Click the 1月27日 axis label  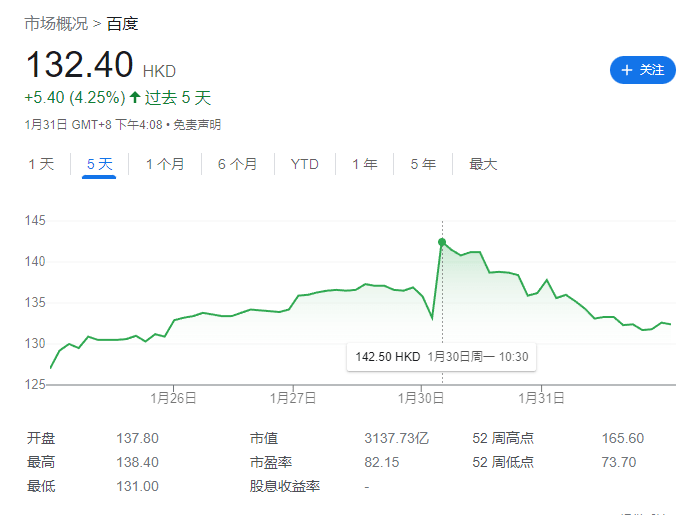coord(293,398)
